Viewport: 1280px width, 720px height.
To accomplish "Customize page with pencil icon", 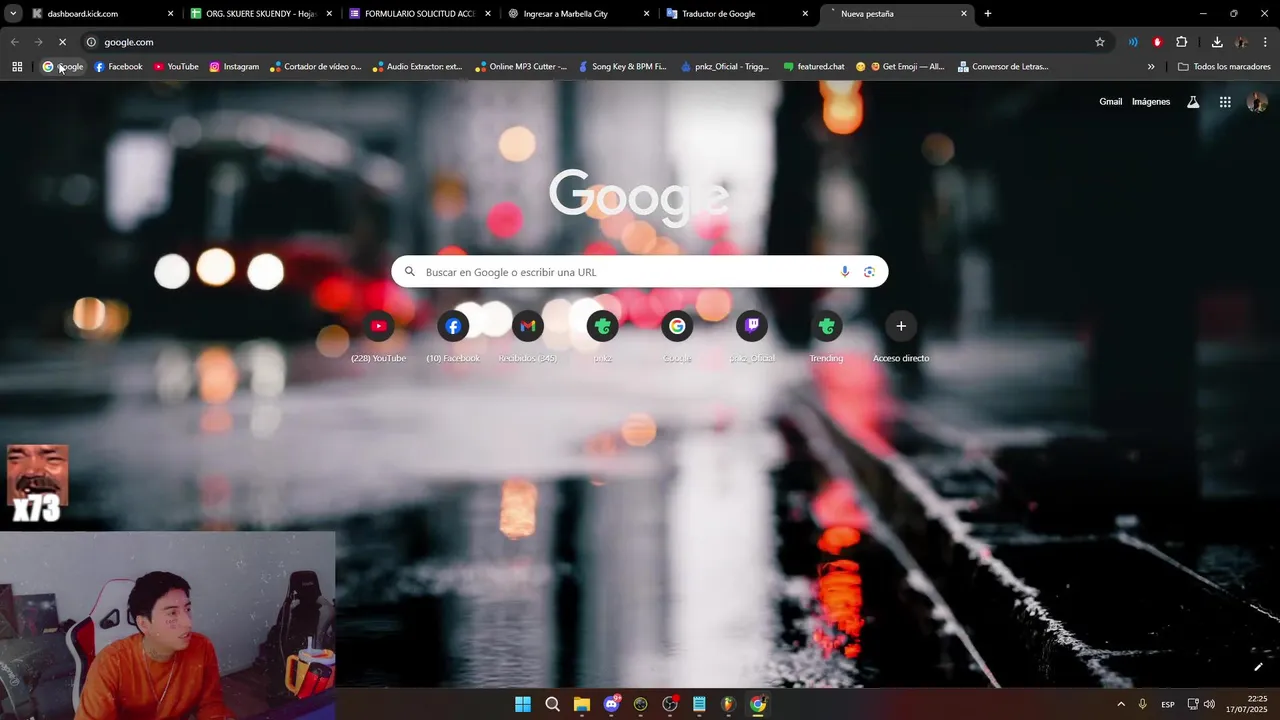I will [x=1258, y=667].
